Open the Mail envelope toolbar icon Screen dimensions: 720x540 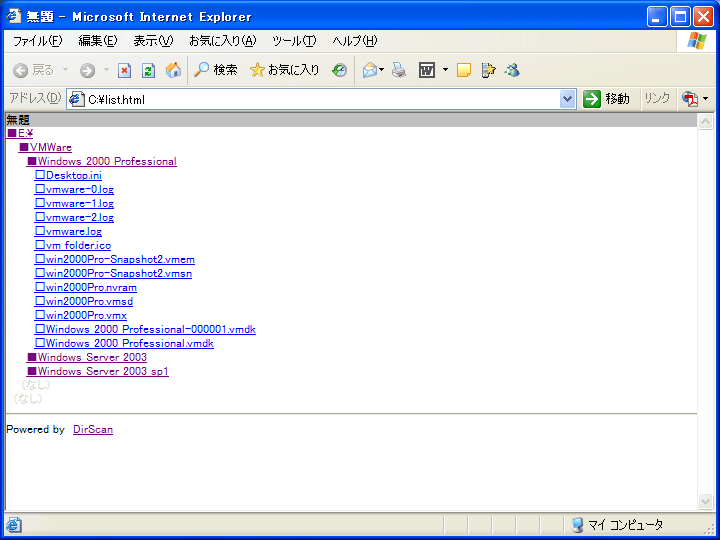tap(370, 70)
